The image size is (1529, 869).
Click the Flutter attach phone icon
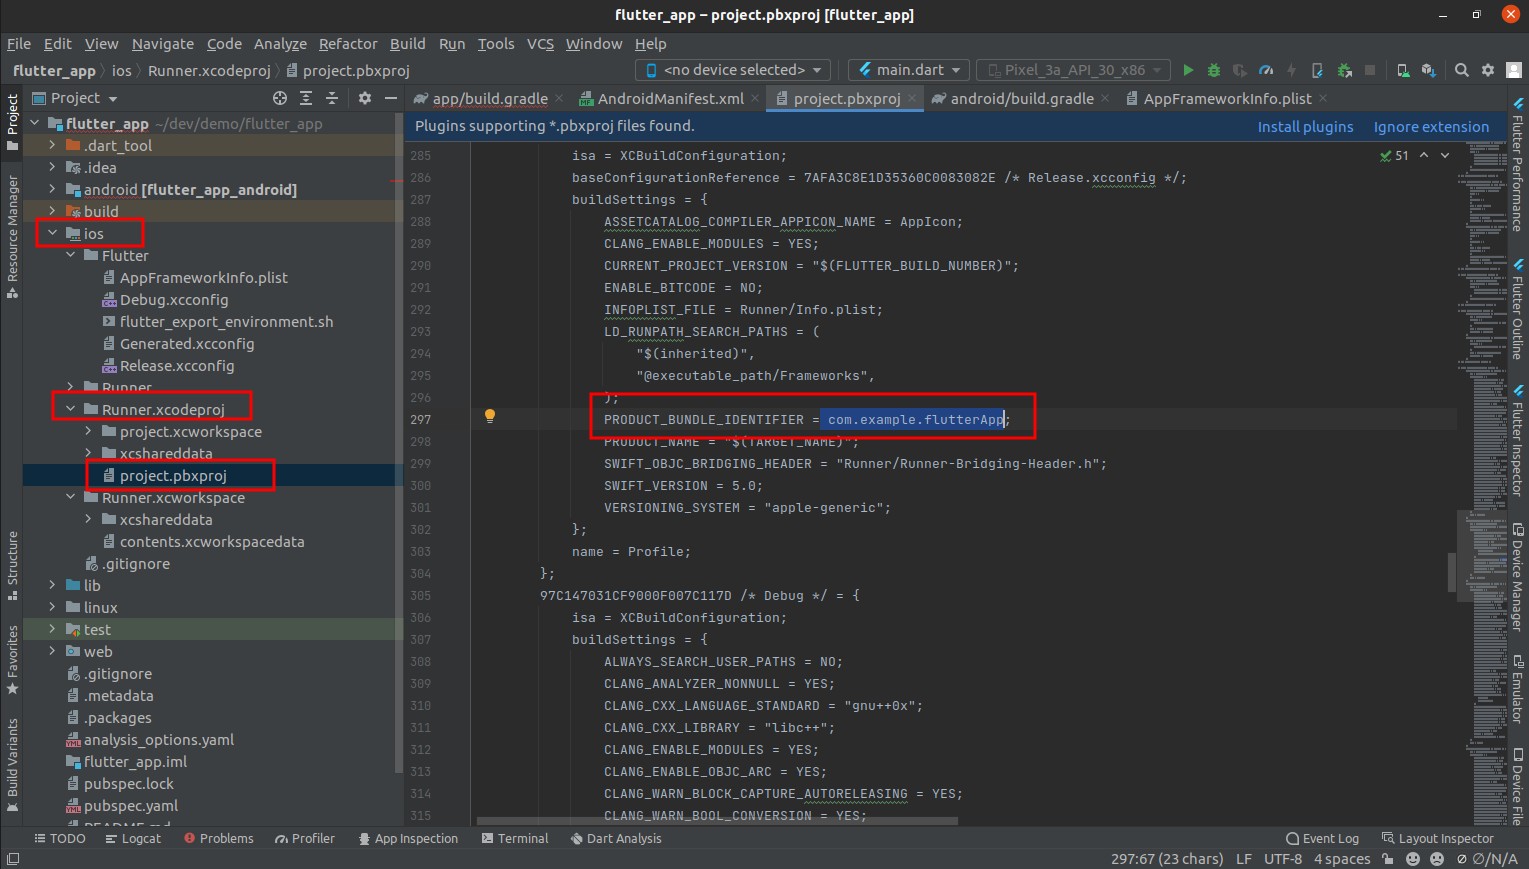(x=1317, y=70)
